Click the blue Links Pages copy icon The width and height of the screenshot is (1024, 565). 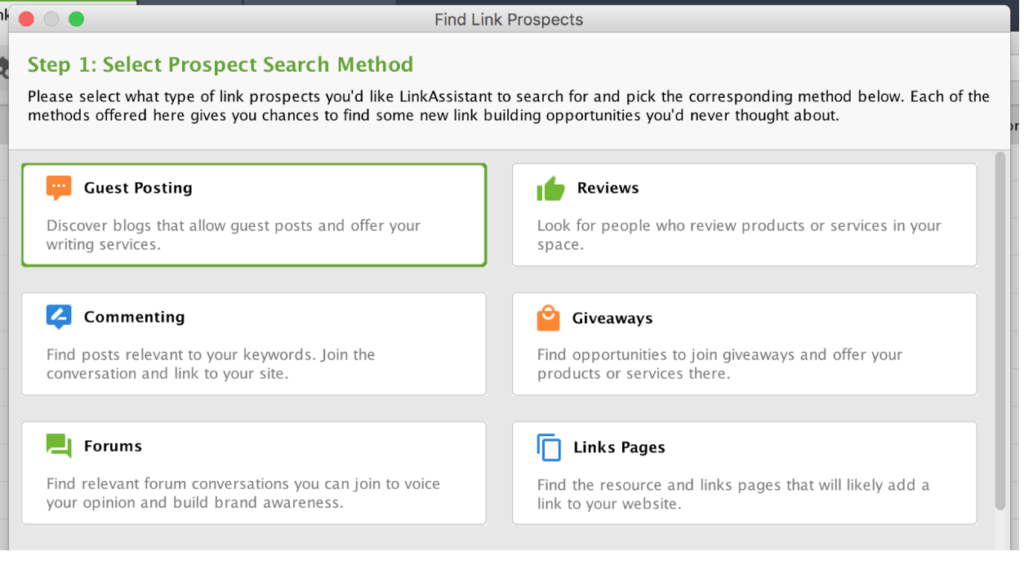point(549,447)
